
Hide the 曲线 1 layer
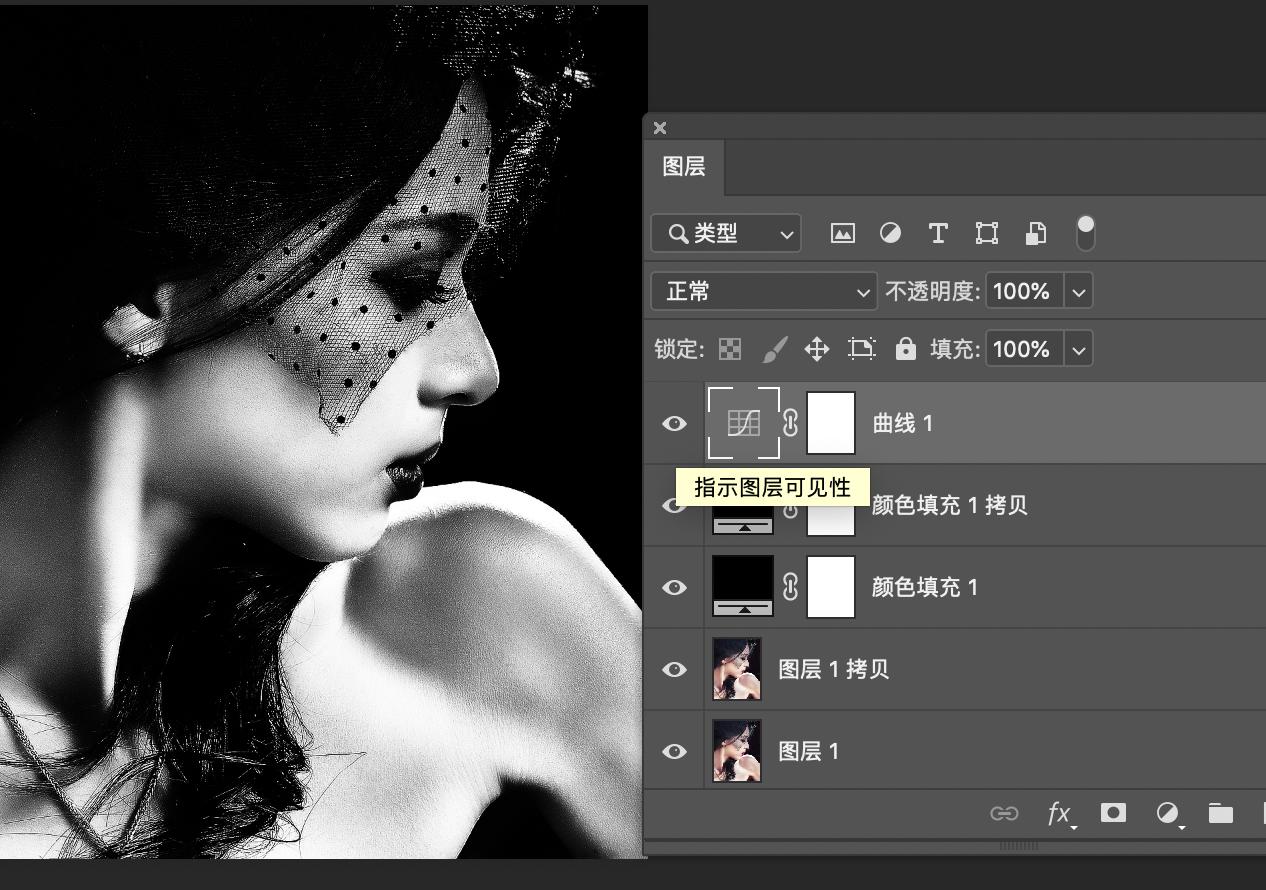point(675,423)
